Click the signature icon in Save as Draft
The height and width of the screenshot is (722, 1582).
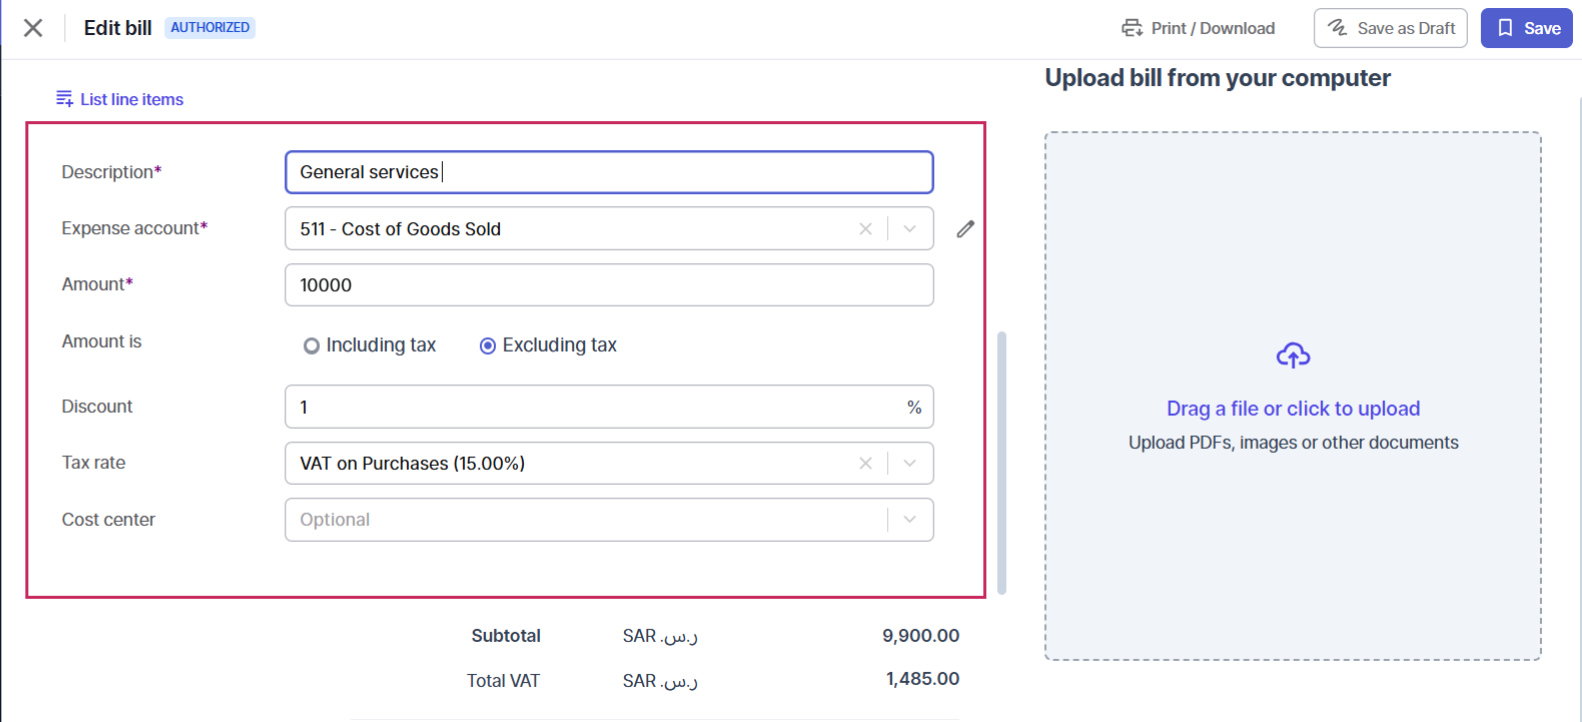pyautogui.click(x=1338, y=28)
